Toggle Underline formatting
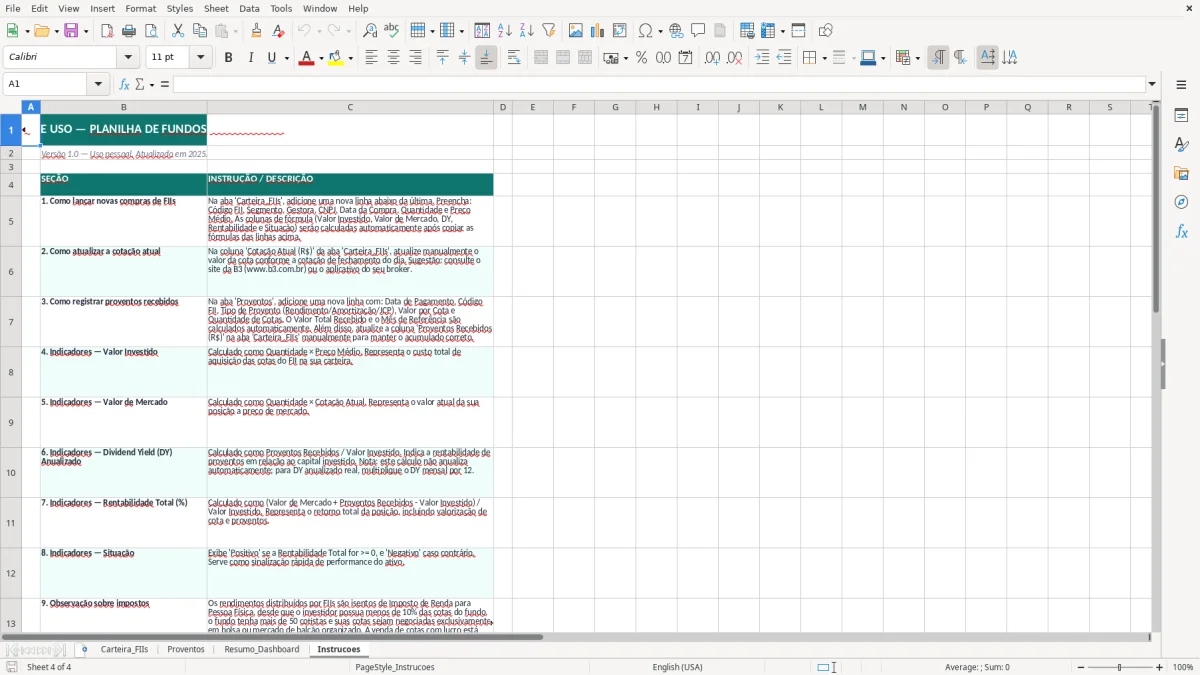1200x675 pixels. point(271,58)
